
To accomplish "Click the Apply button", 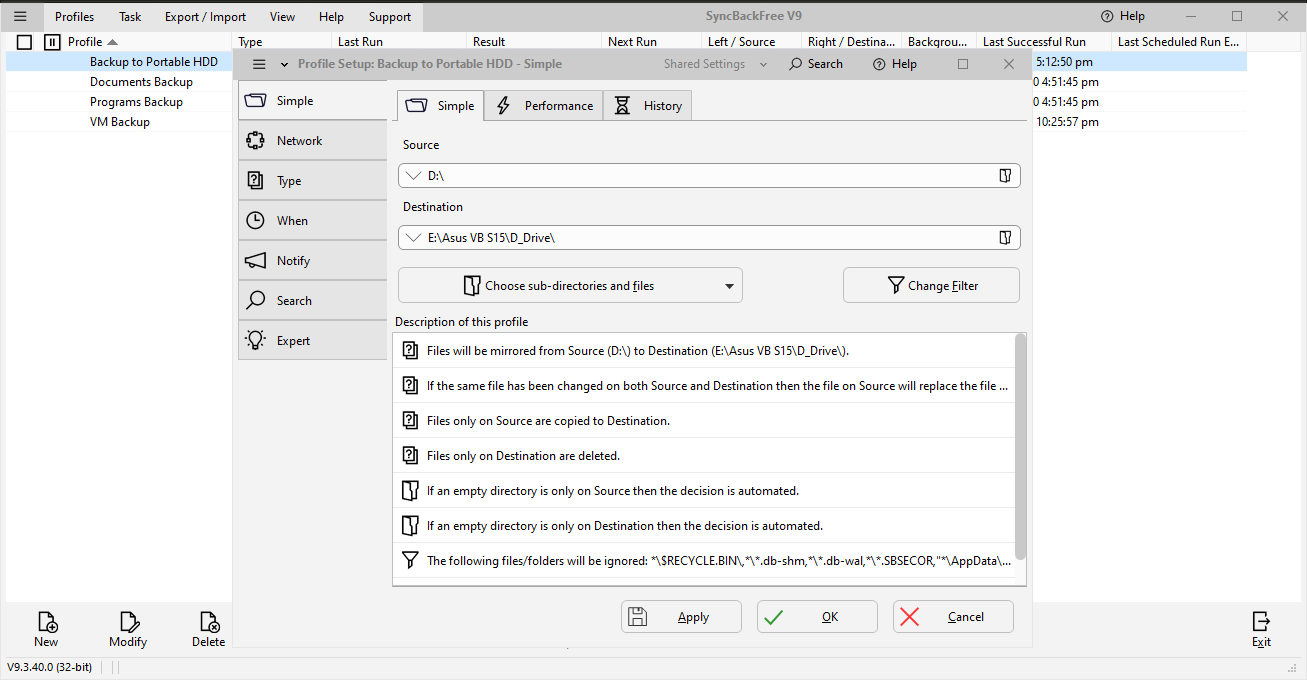I will coord(681,617).
